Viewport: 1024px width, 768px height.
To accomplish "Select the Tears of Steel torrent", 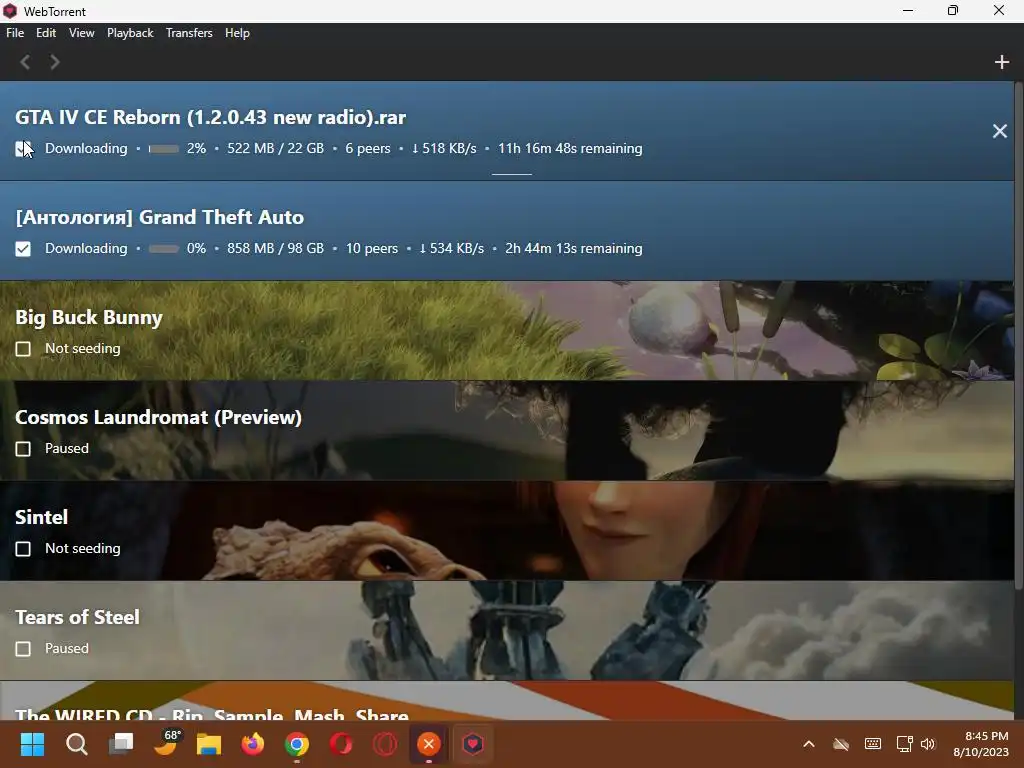I will [x=507, y=630].
